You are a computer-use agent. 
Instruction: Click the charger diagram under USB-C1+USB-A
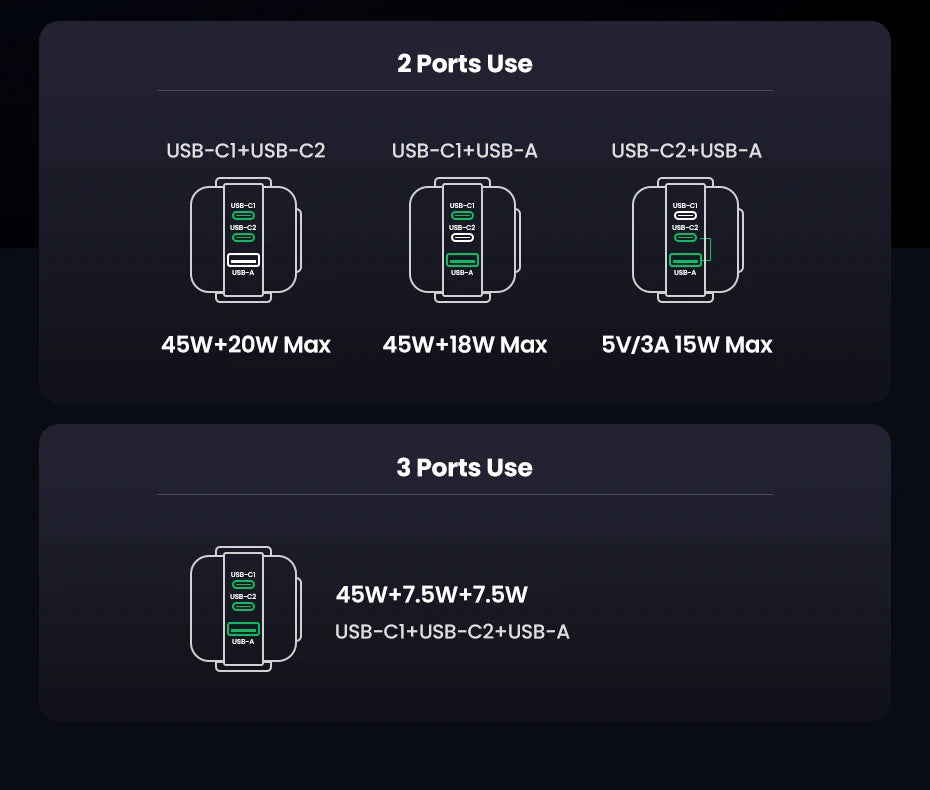tap(462, 240)
